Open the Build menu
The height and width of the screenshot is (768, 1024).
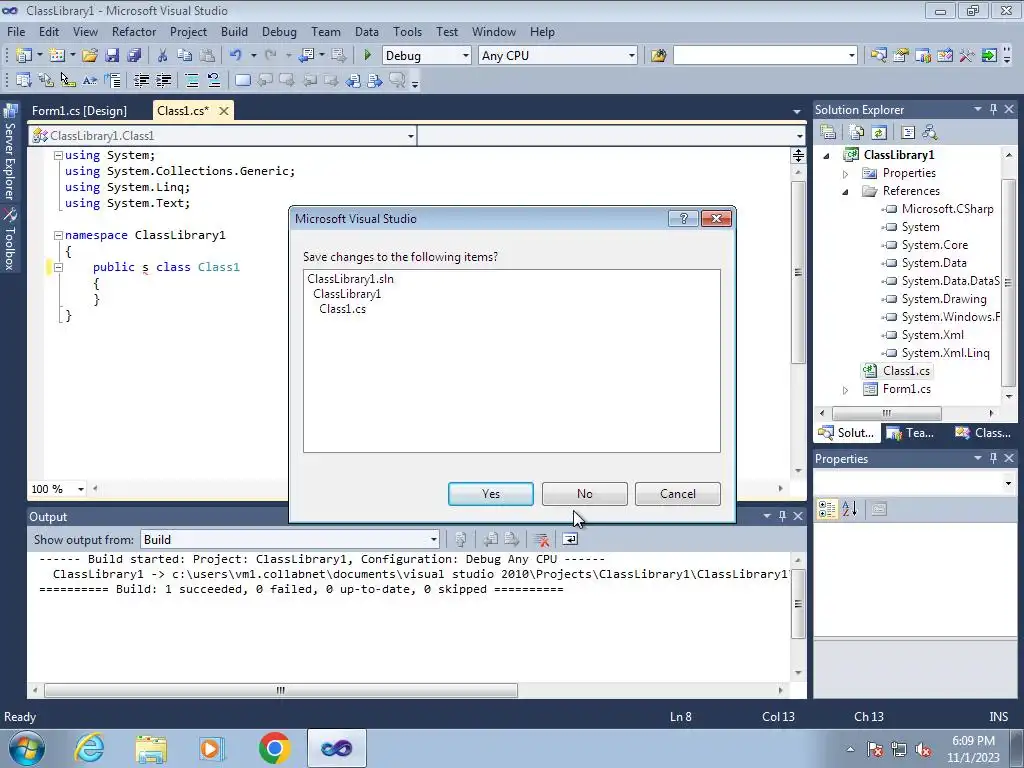click(x=234, y=31)
